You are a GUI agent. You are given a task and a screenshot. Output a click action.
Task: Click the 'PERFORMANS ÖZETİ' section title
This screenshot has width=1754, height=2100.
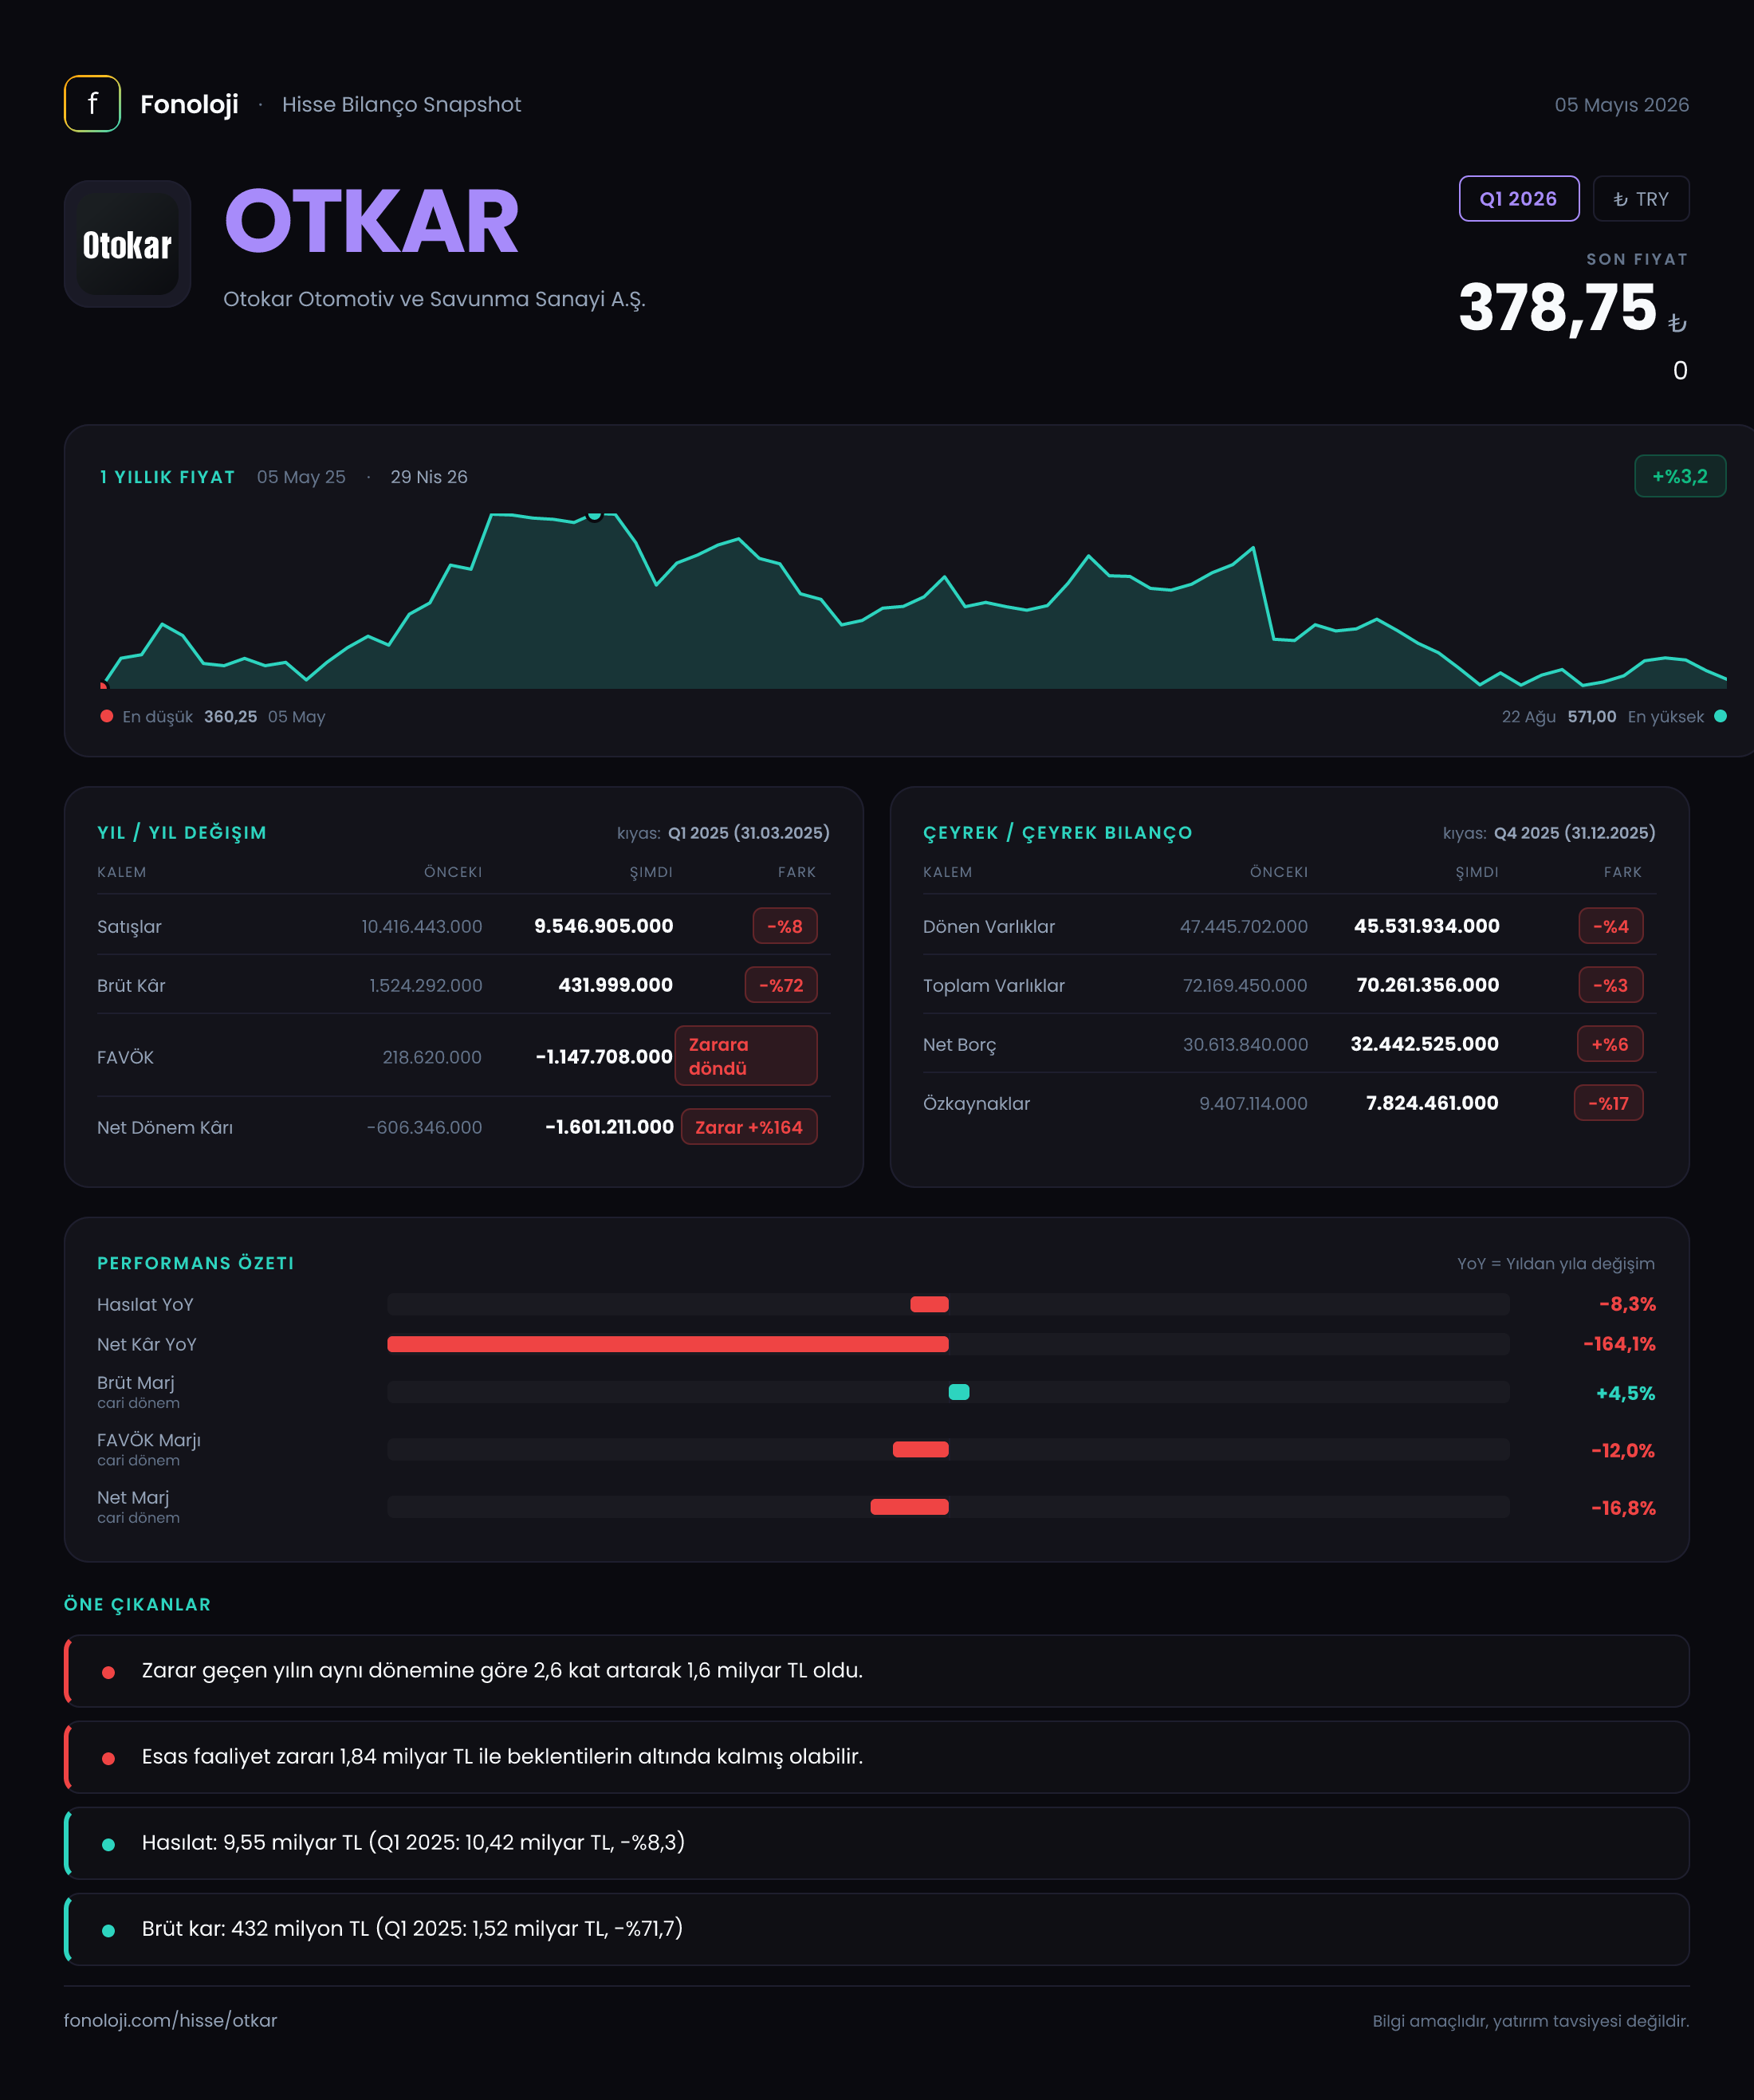[196, 1263]
